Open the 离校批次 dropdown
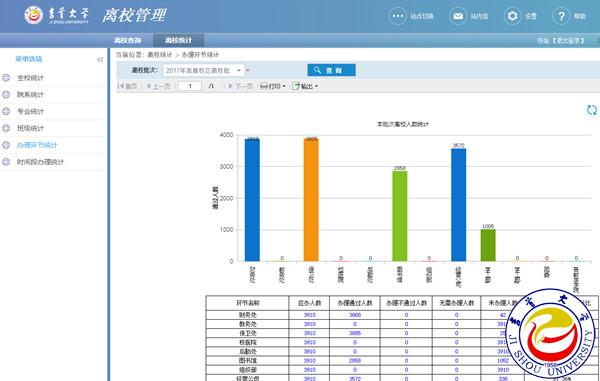600x381 pixels. (203, 71)
